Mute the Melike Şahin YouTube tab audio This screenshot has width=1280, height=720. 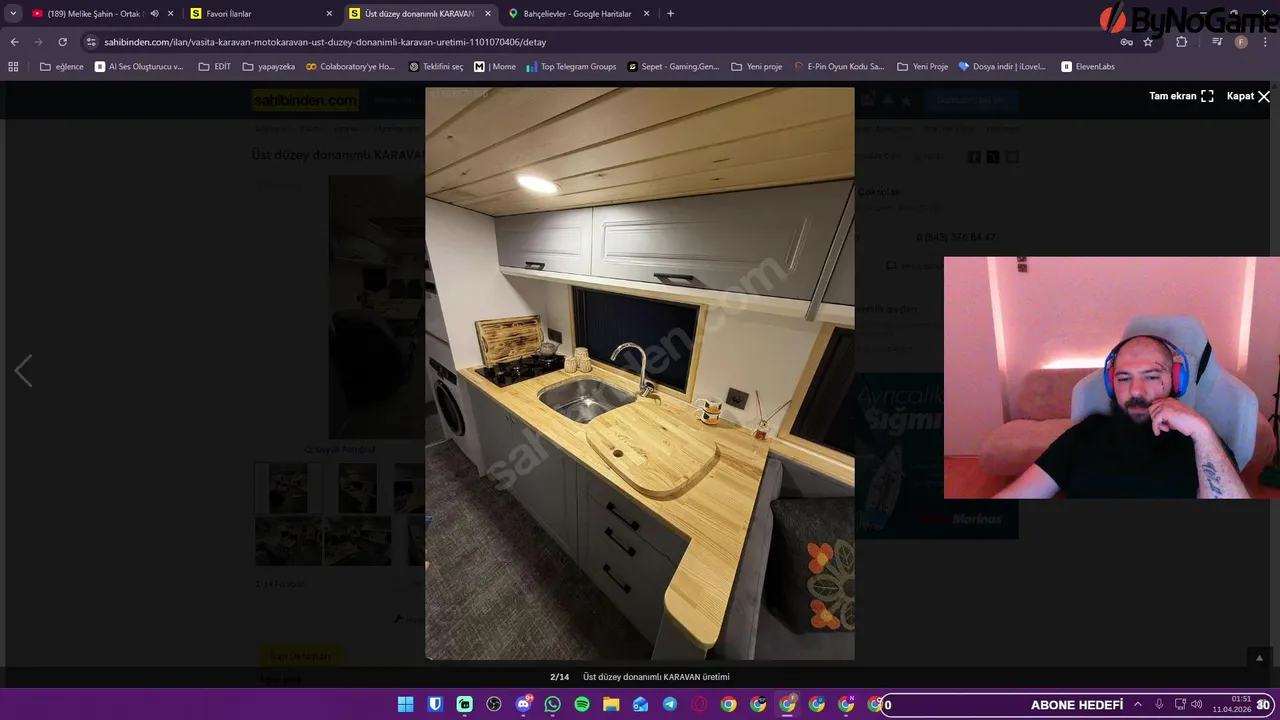pyautogui.click(x=154, y=14)
